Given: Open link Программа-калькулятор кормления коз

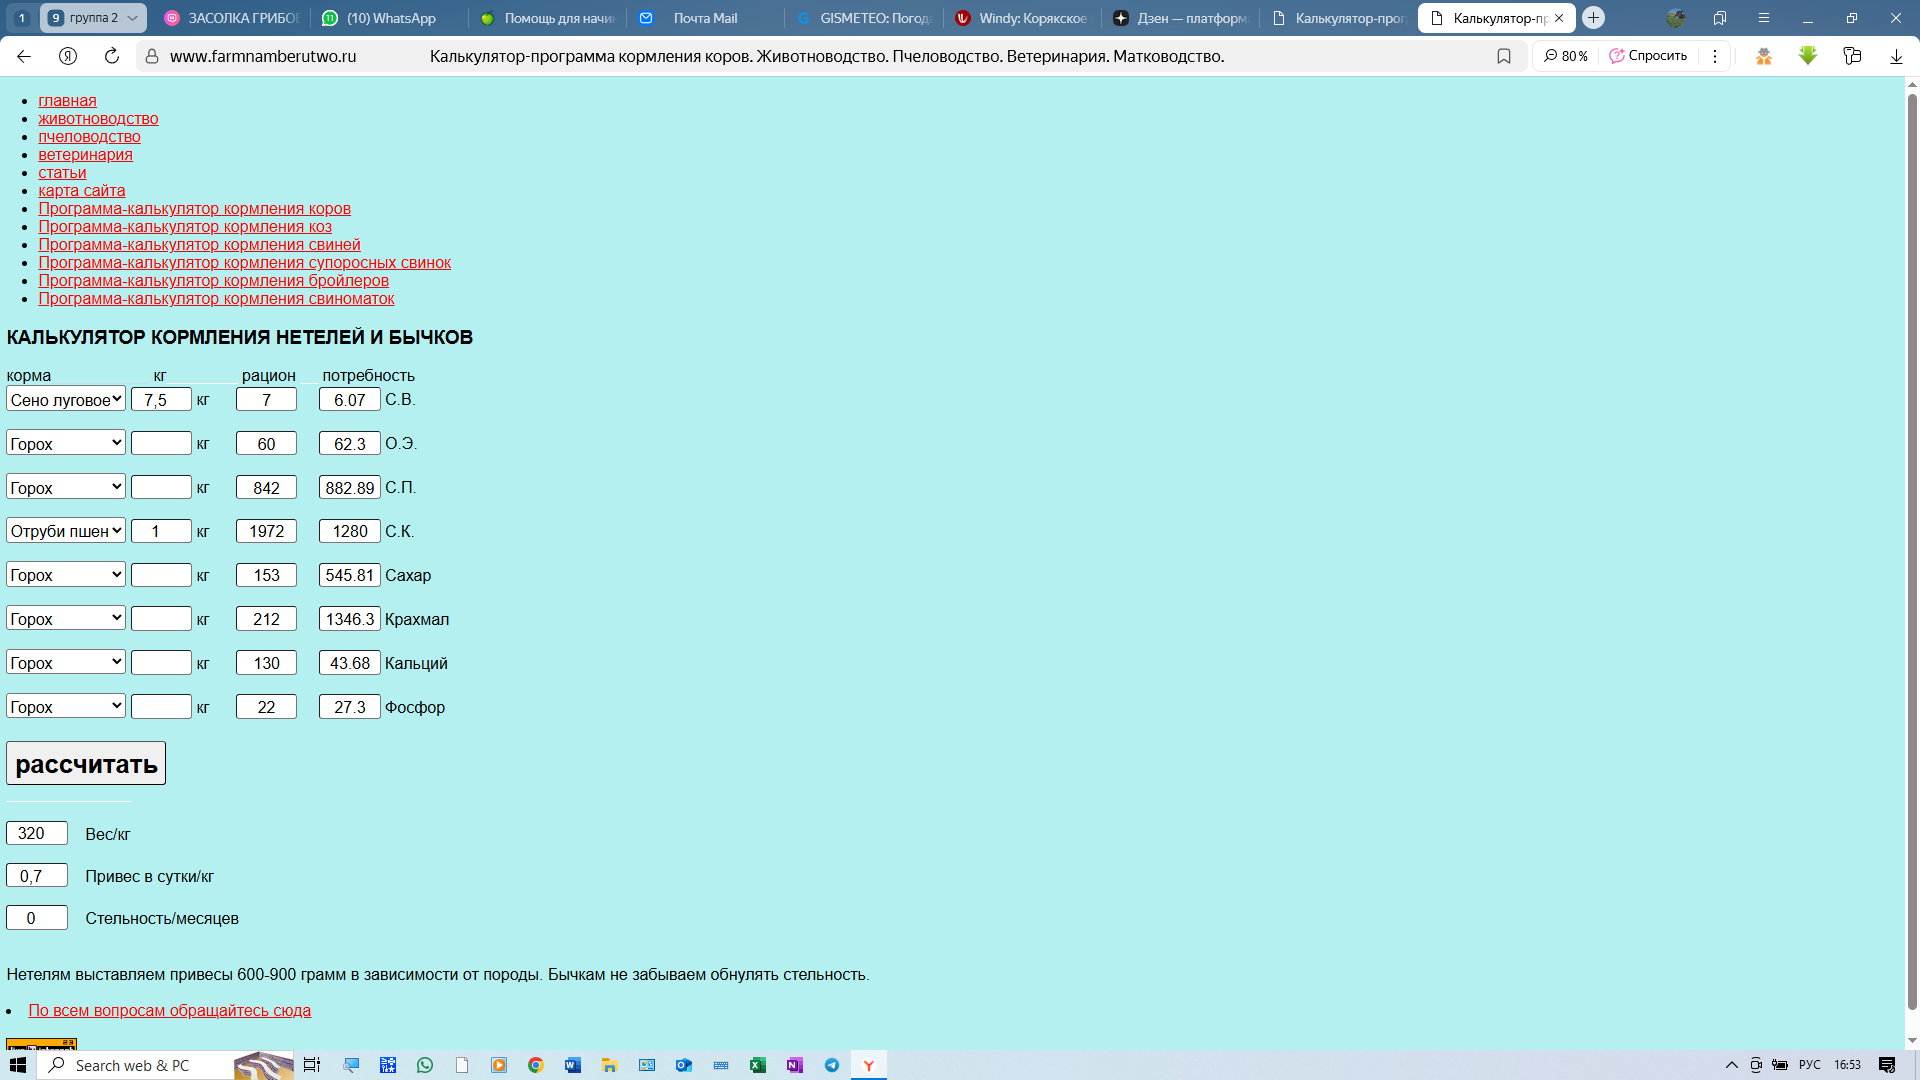Looking at the screenshot, I should (185, 227).
